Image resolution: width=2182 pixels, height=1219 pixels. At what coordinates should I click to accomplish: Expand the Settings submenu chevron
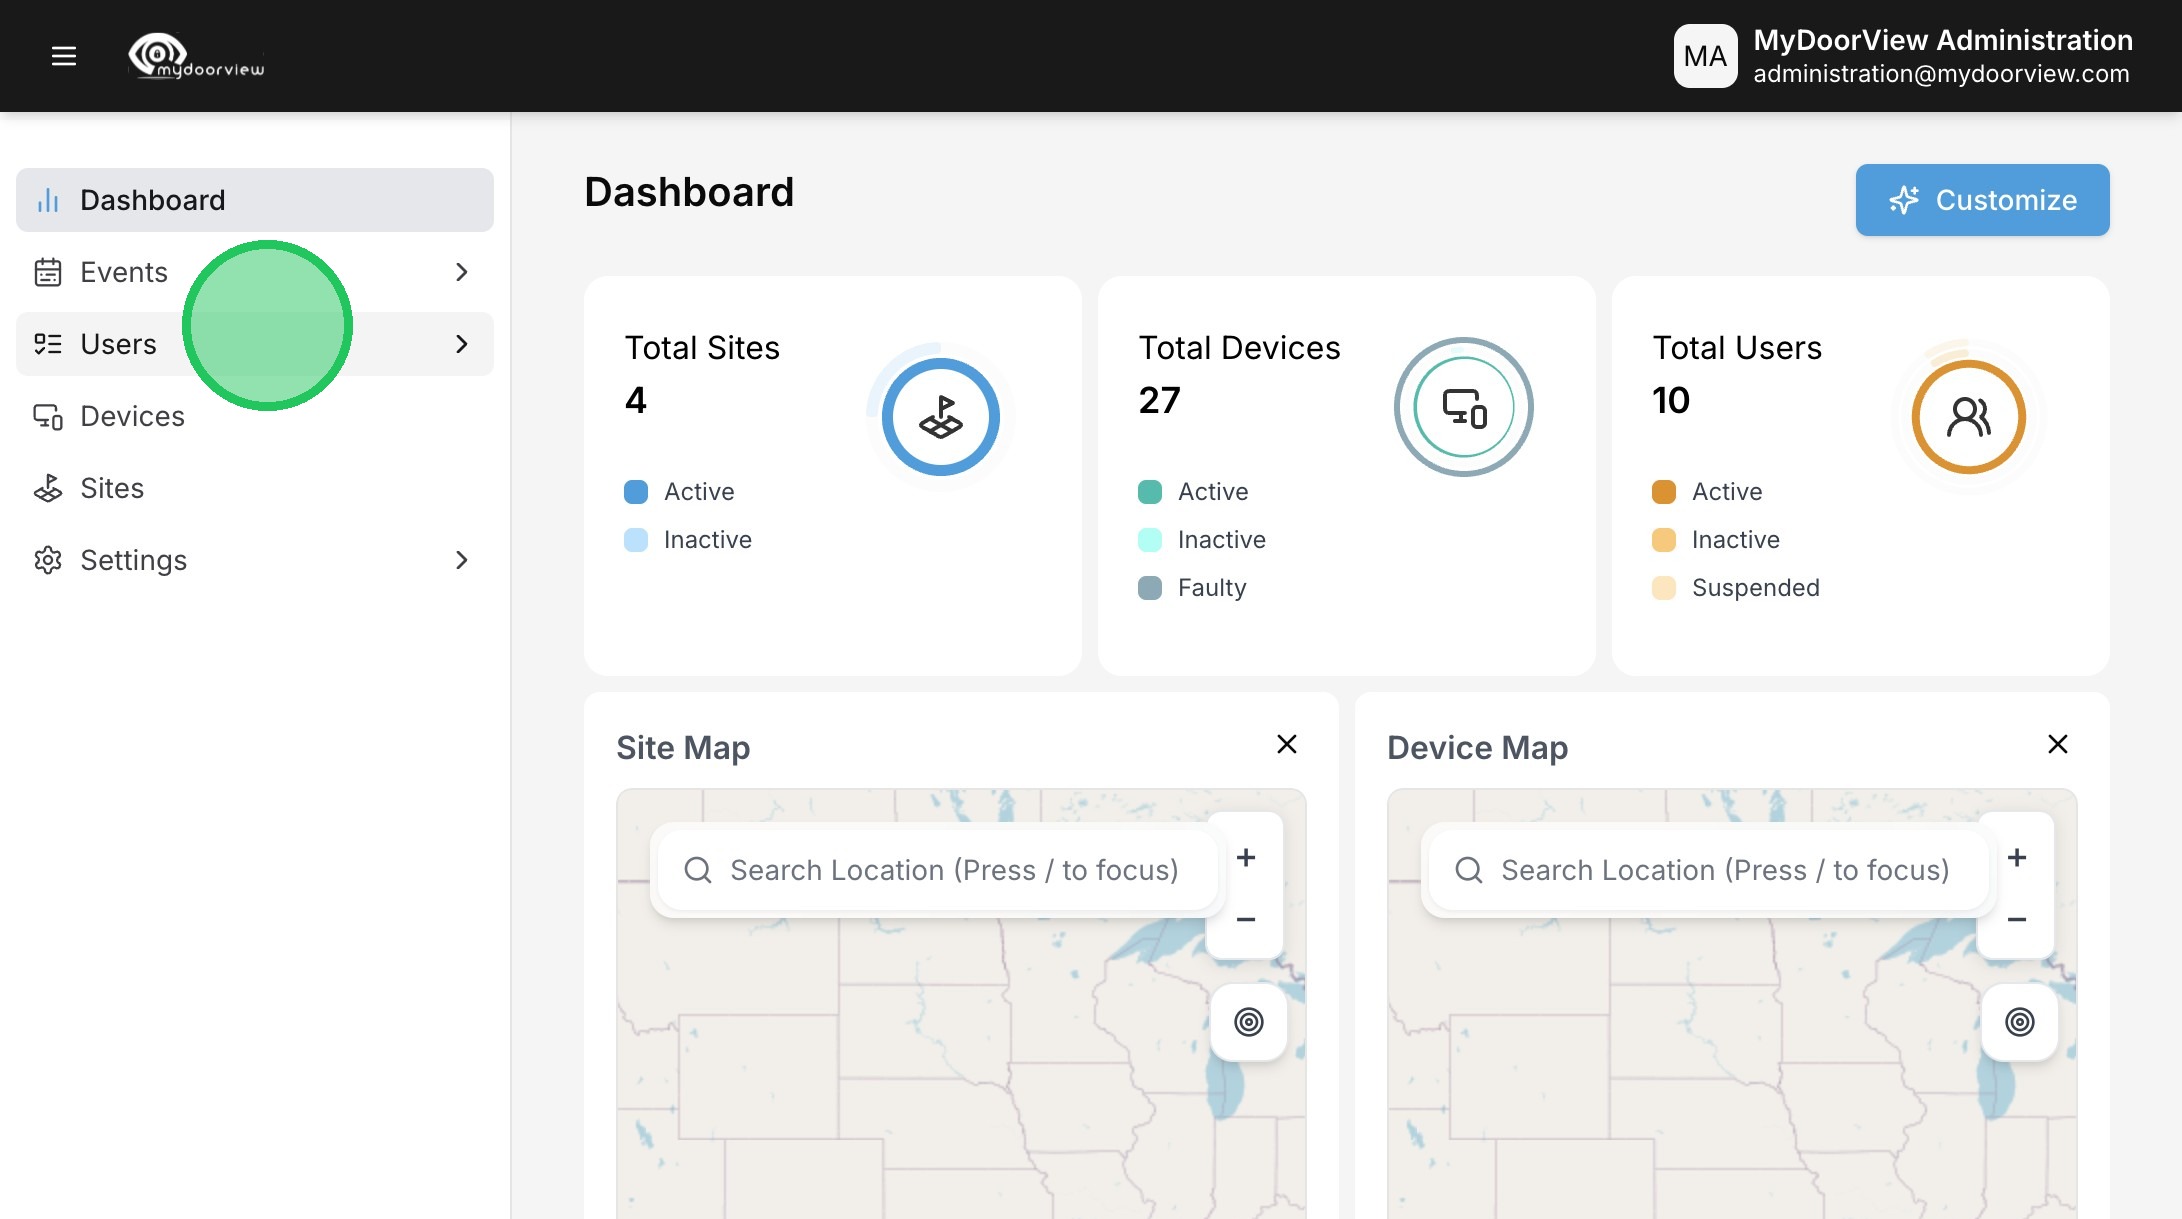coord(461,560)
